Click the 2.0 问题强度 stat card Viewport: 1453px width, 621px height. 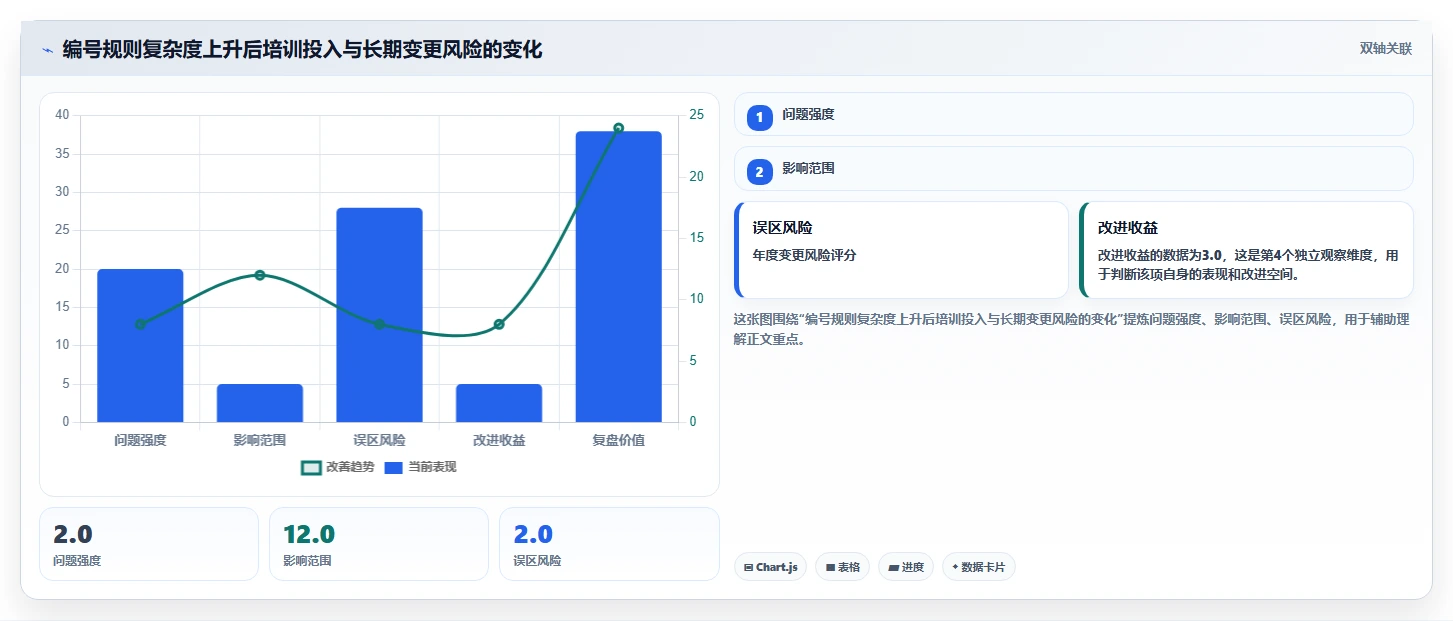coord(149,544)
